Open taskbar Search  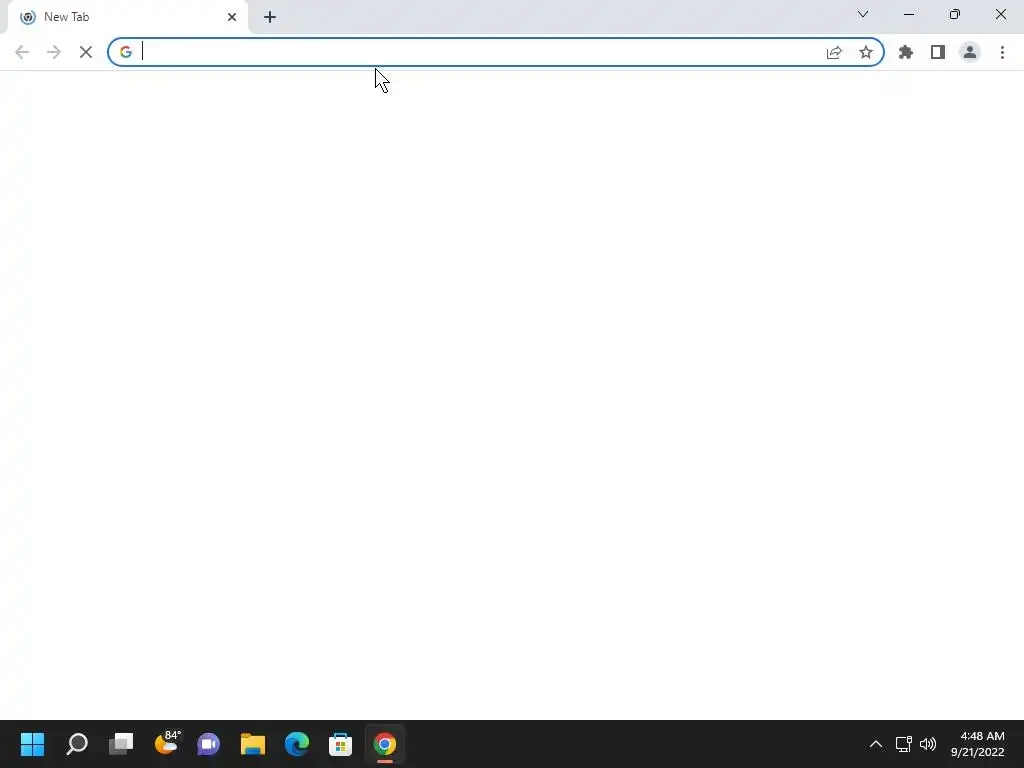coord(76,744)
